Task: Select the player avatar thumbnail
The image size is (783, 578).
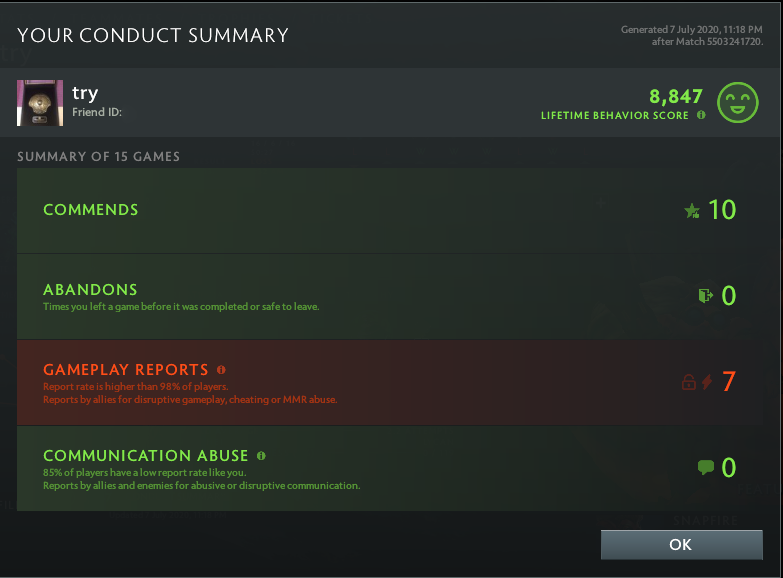Action: coord(40,103)
